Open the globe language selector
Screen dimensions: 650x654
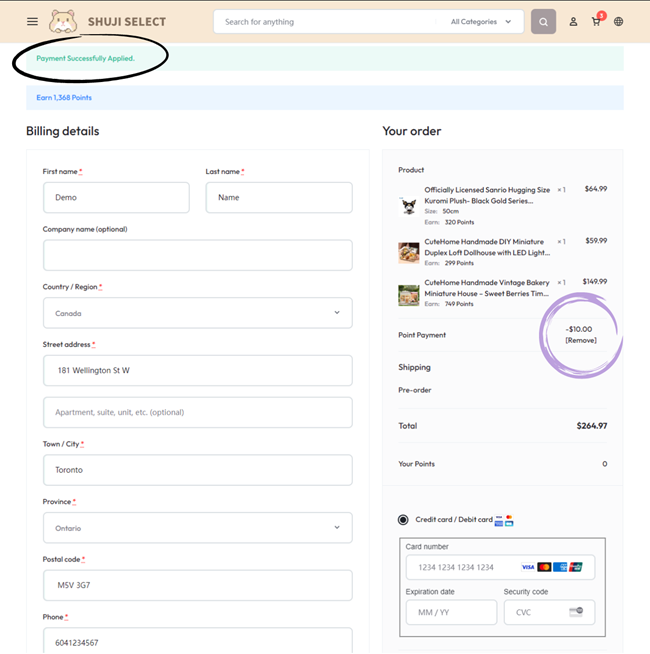click(618, 22)
